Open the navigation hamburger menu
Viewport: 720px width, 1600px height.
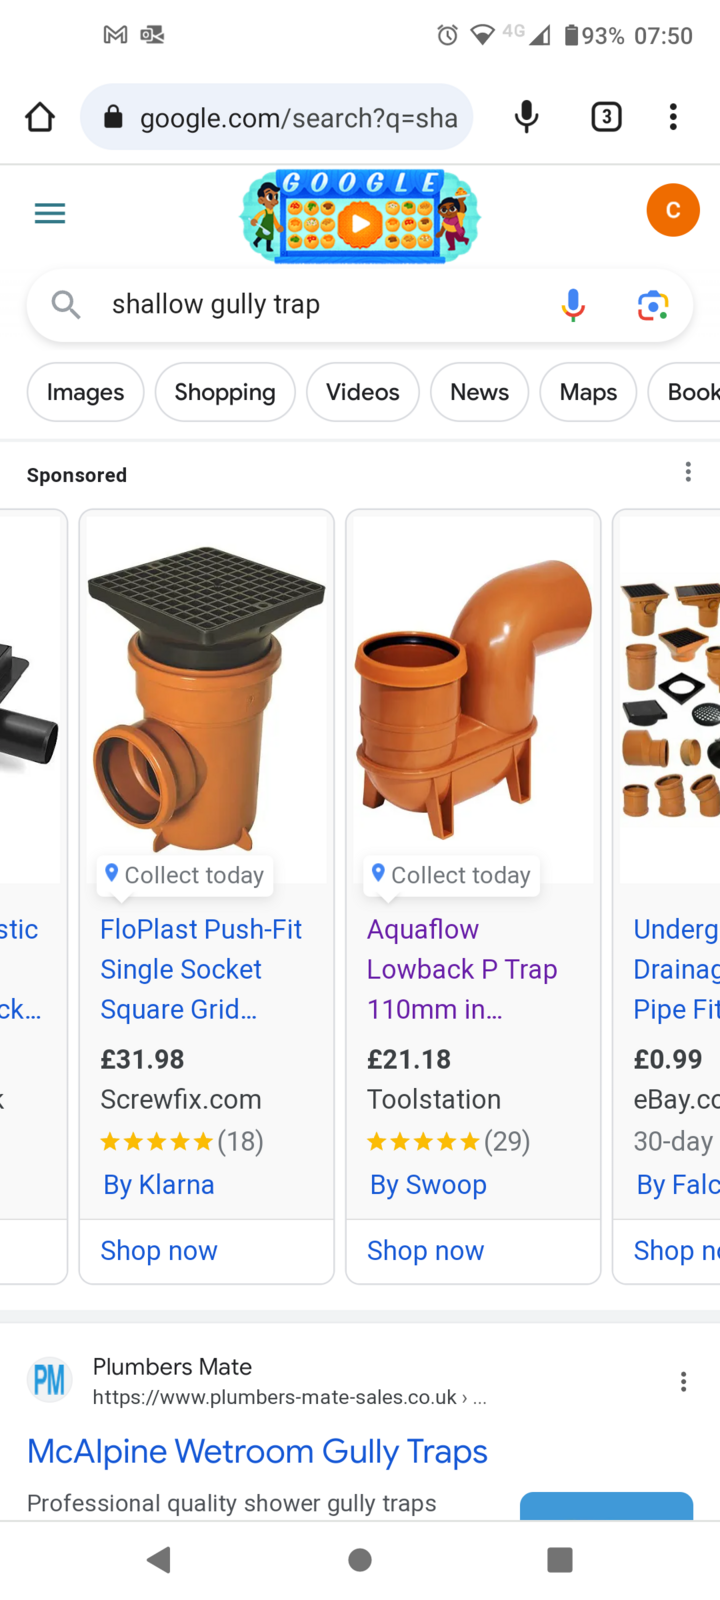tap(49, 213)
